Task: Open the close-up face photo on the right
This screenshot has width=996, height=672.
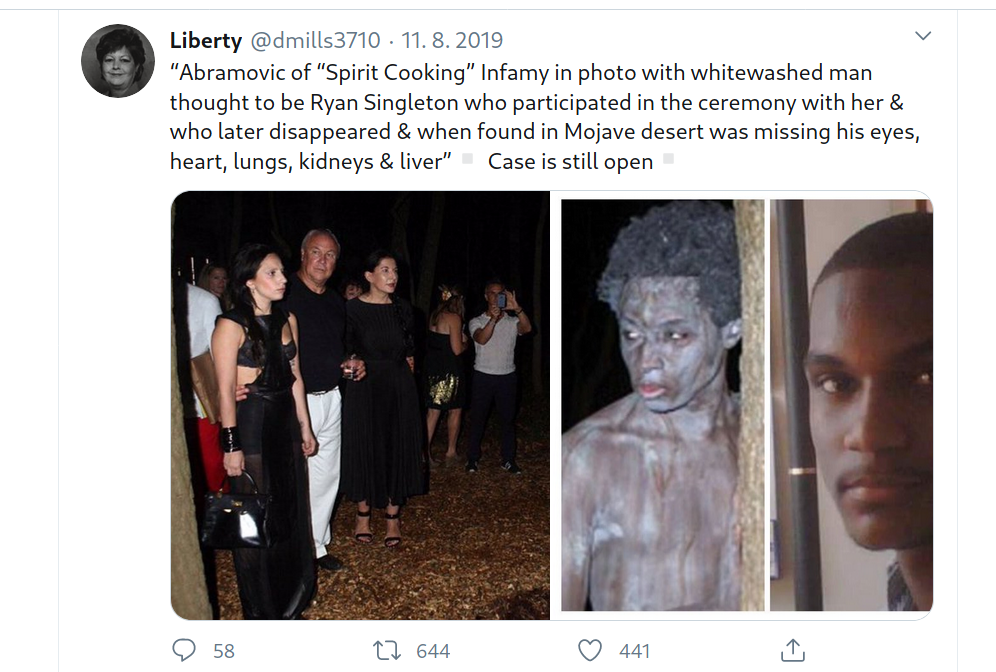Action: tap(851, 405)
